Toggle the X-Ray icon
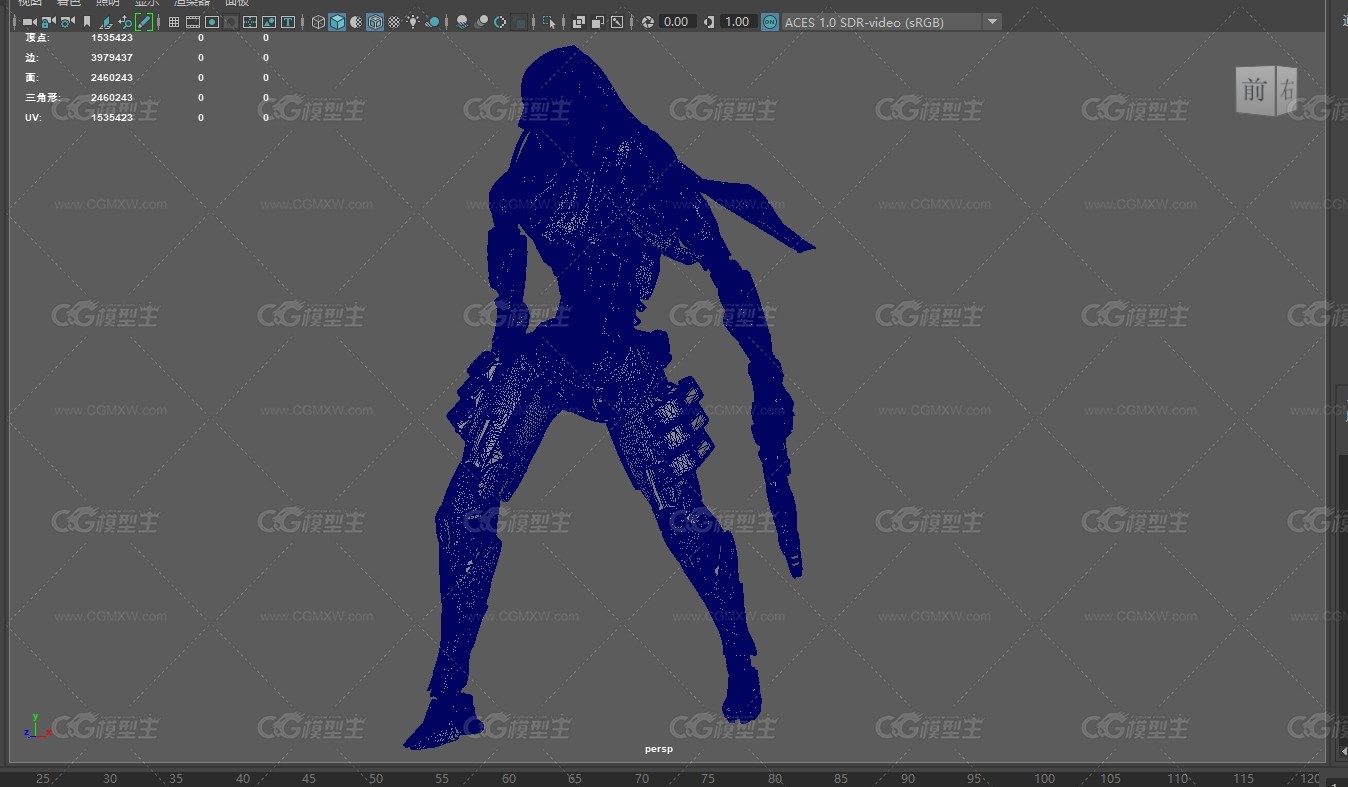The image size is (1348, 787). 578,21
